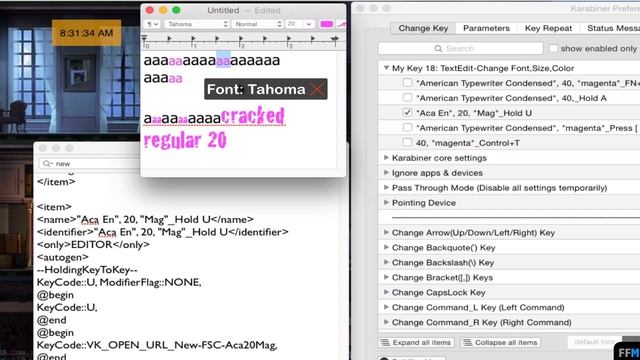This screenshot has height=360, width=640.
Task: Click the <autogen> line in XML editor
Action: [62, 257]
